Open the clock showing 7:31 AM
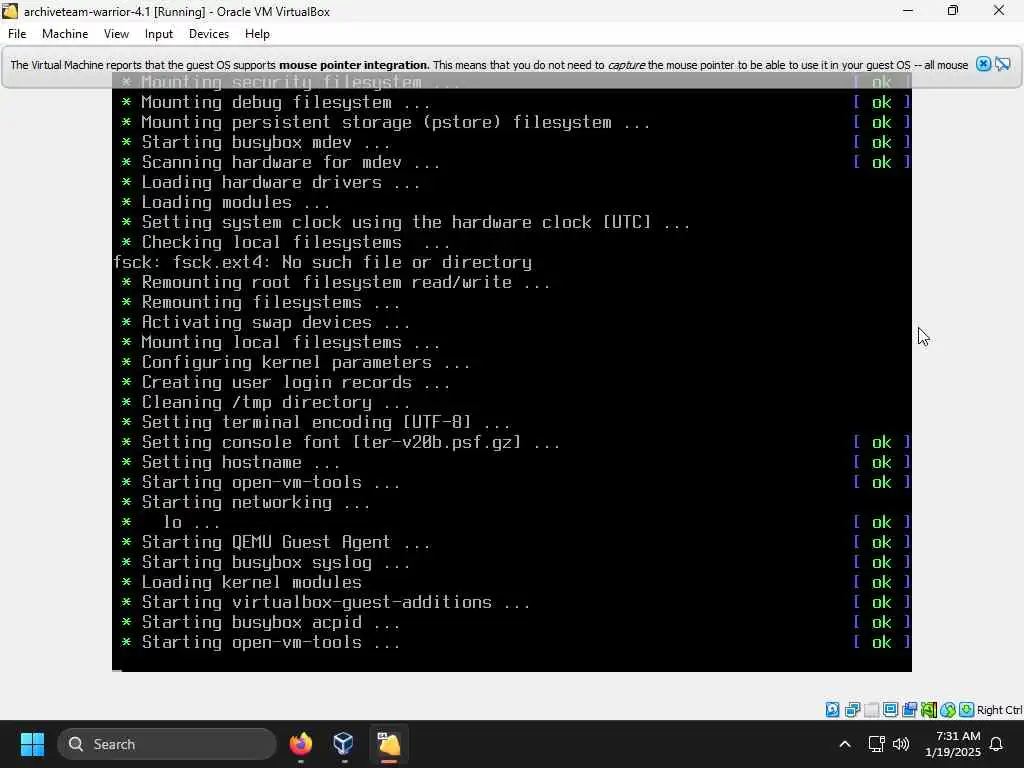Viewport: 1024px width, 768px height. [x=953, y=744]
